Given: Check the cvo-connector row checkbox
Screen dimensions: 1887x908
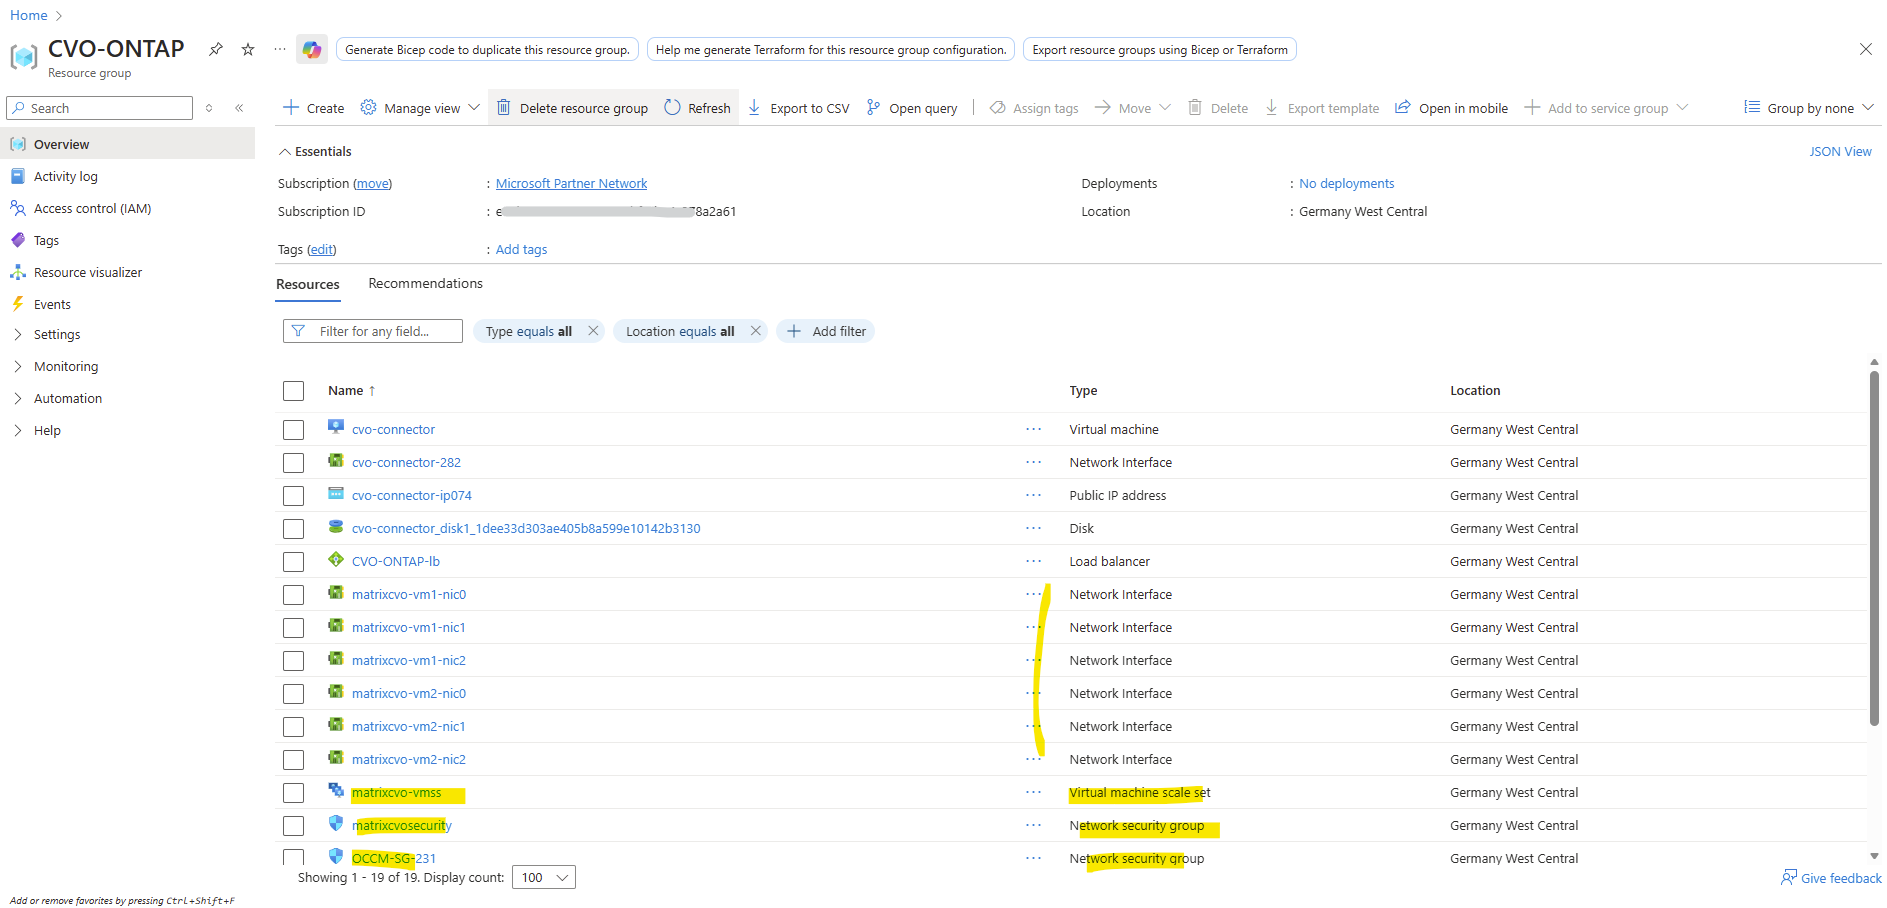Looking at the screenshot, I should (x=293, y=430).
